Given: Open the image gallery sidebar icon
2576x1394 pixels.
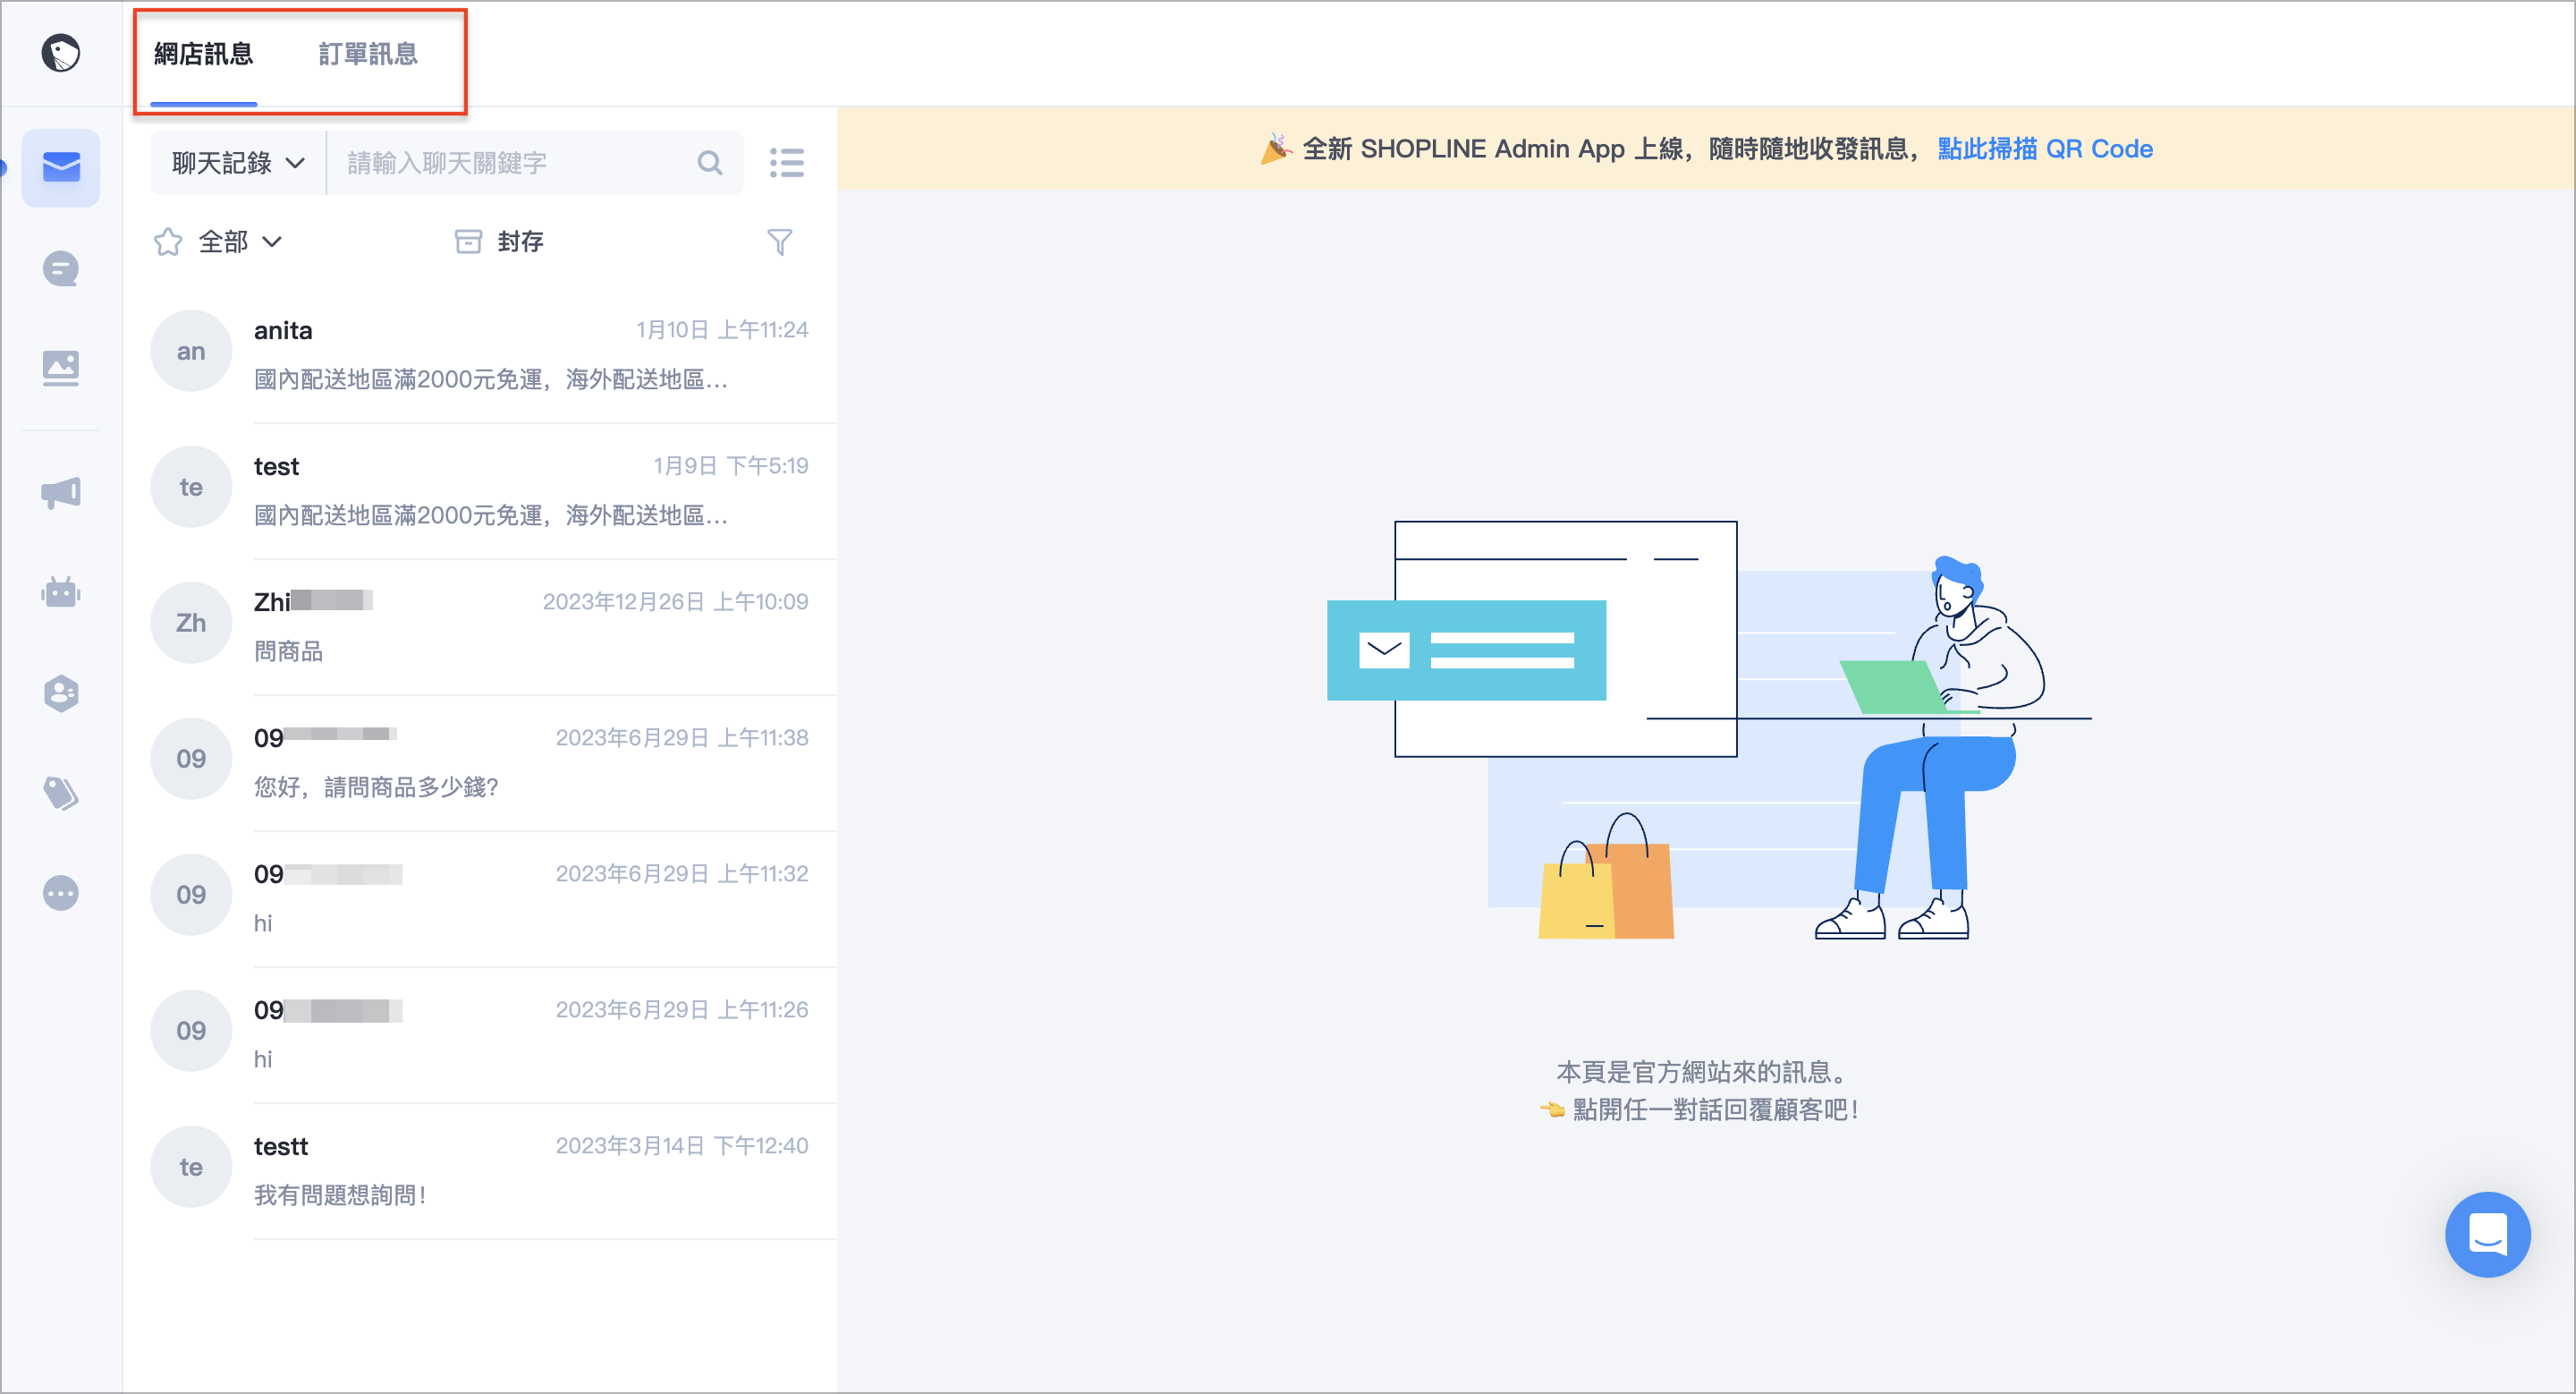Looking at the screenshot, I should 61,368.
